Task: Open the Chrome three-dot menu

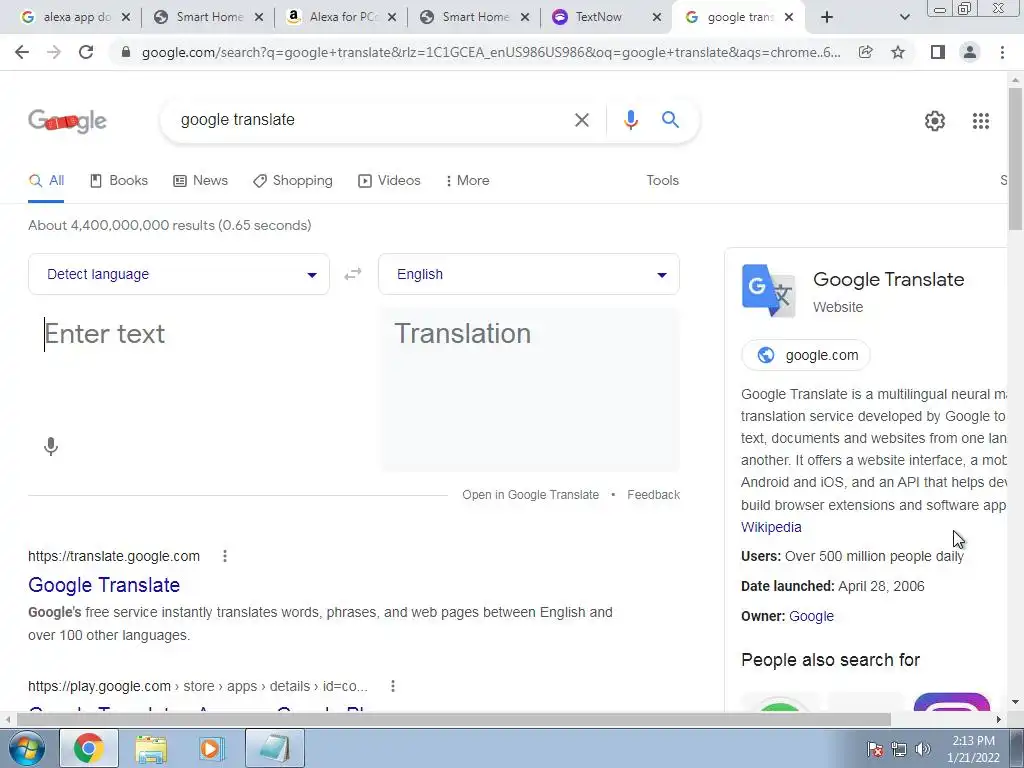Action: (1002, 52)
